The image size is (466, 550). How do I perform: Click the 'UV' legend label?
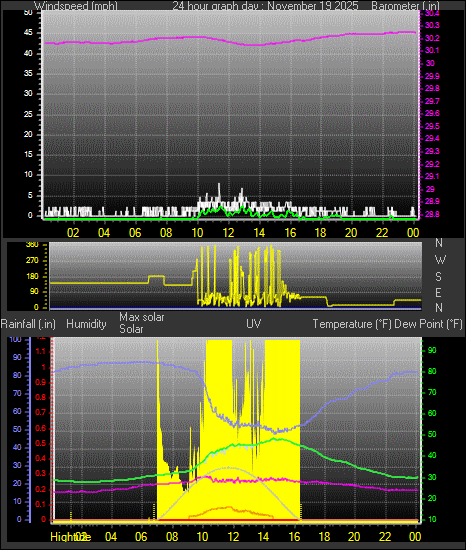pos(254,323)
